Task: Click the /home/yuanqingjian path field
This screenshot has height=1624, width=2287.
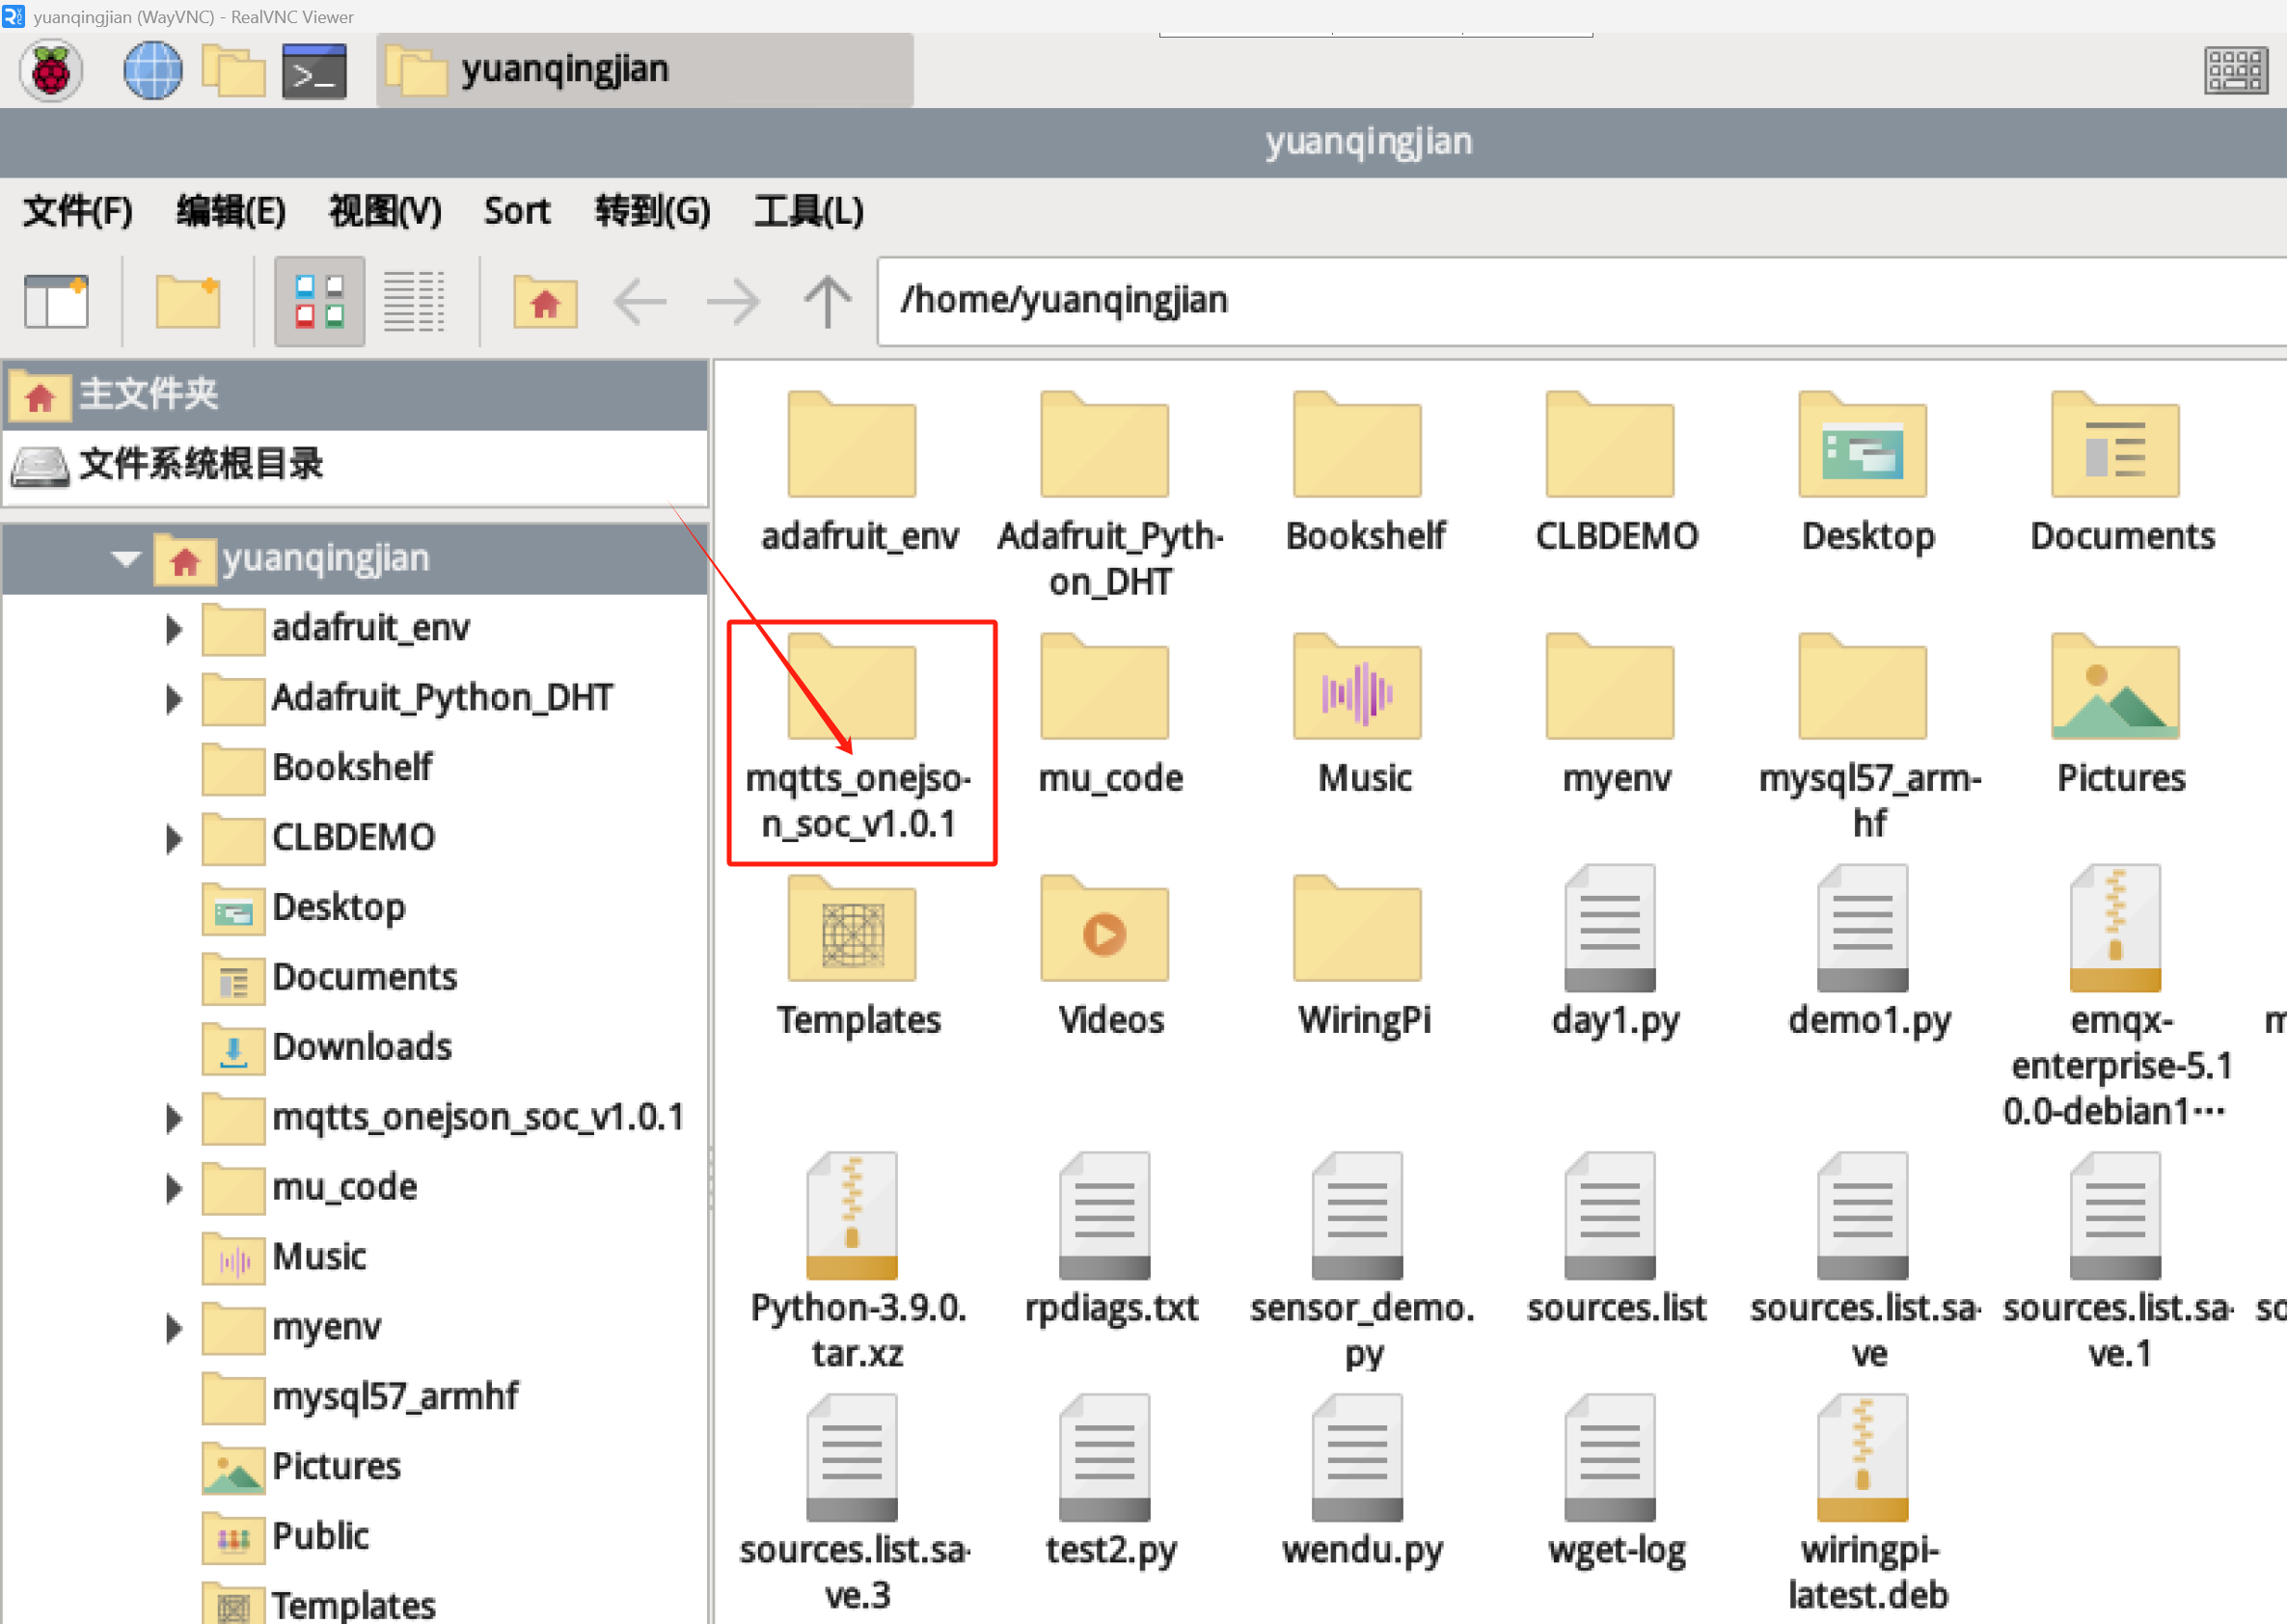Action: pos(1582,301)
